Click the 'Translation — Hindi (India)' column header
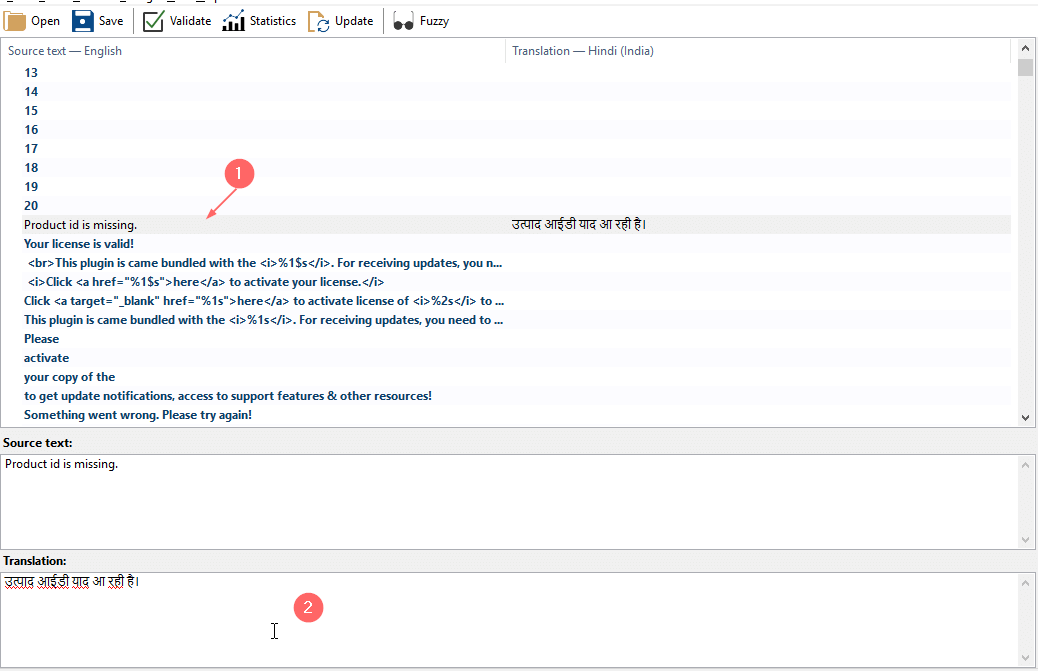1038x671 pixels. [x=582, y=51]
